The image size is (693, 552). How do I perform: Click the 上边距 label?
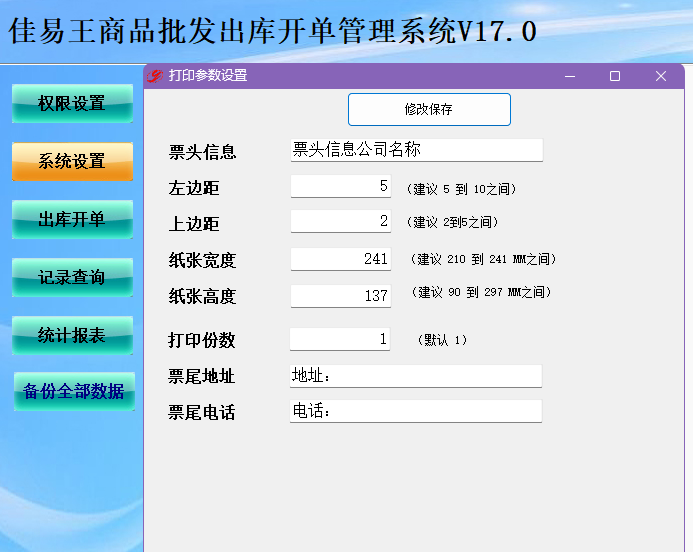click(x=194, y=224)
